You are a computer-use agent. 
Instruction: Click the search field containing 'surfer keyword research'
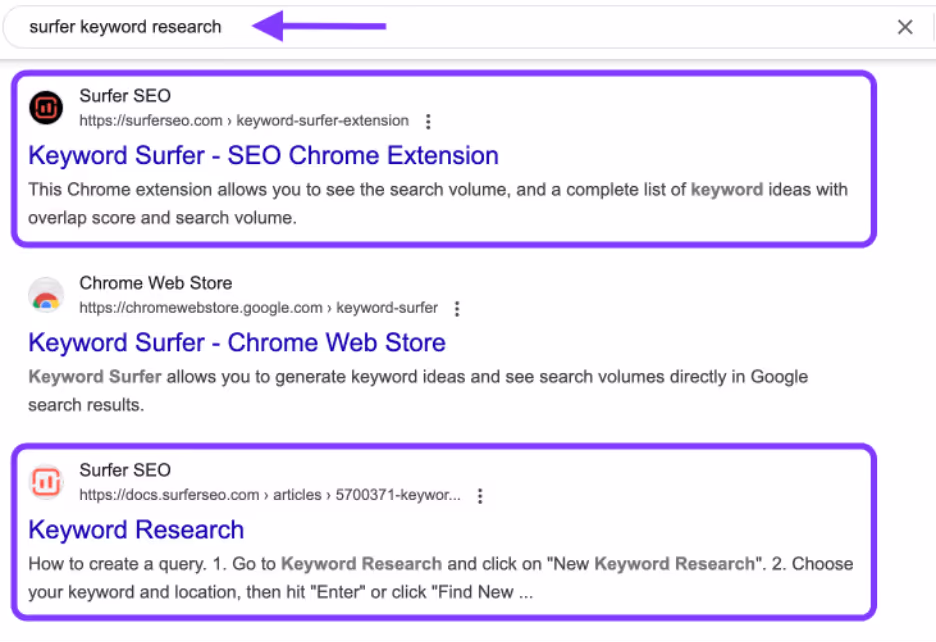click(466, 27)
